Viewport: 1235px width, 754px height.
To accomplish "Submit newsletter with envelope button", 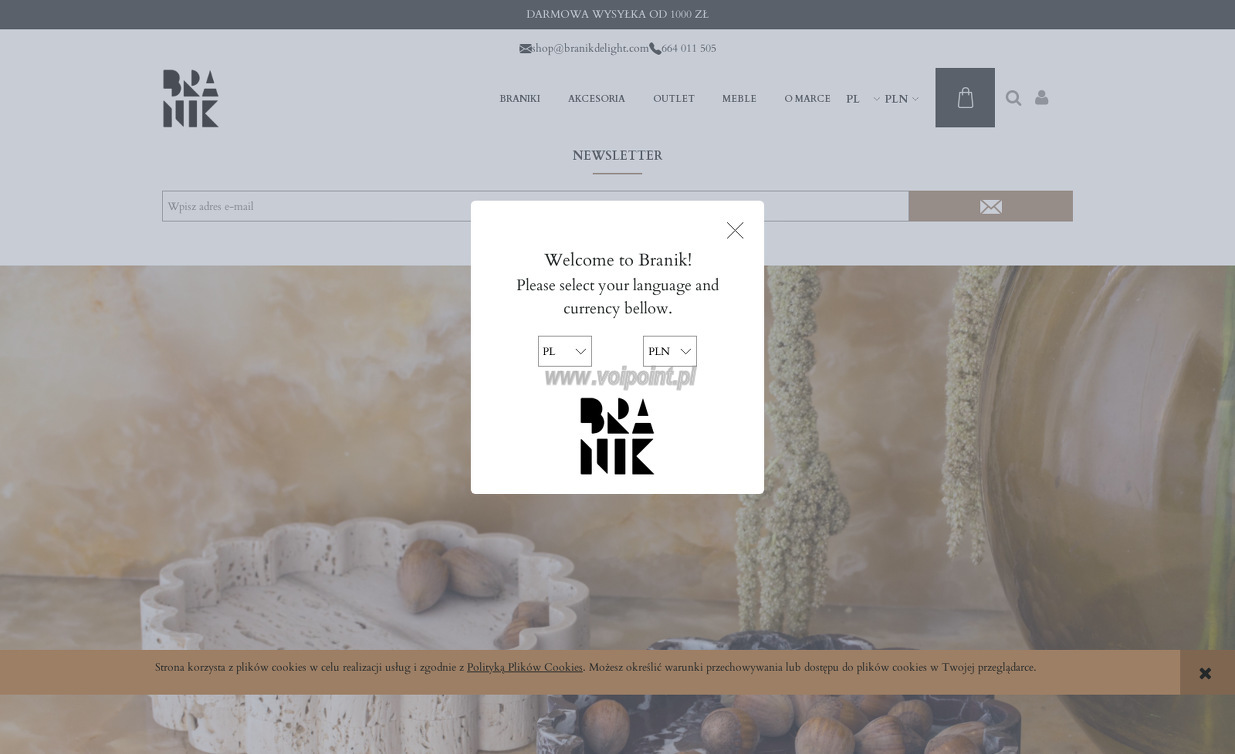I will [x=991, y=206].
